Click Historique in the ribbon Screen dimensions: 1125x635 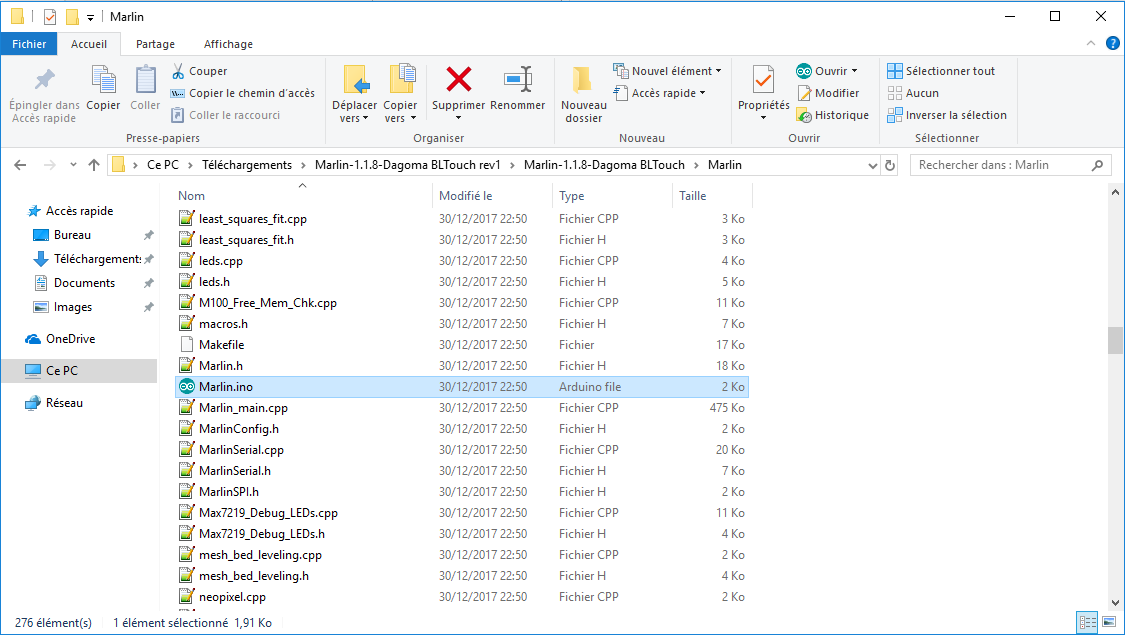[832, 115]
